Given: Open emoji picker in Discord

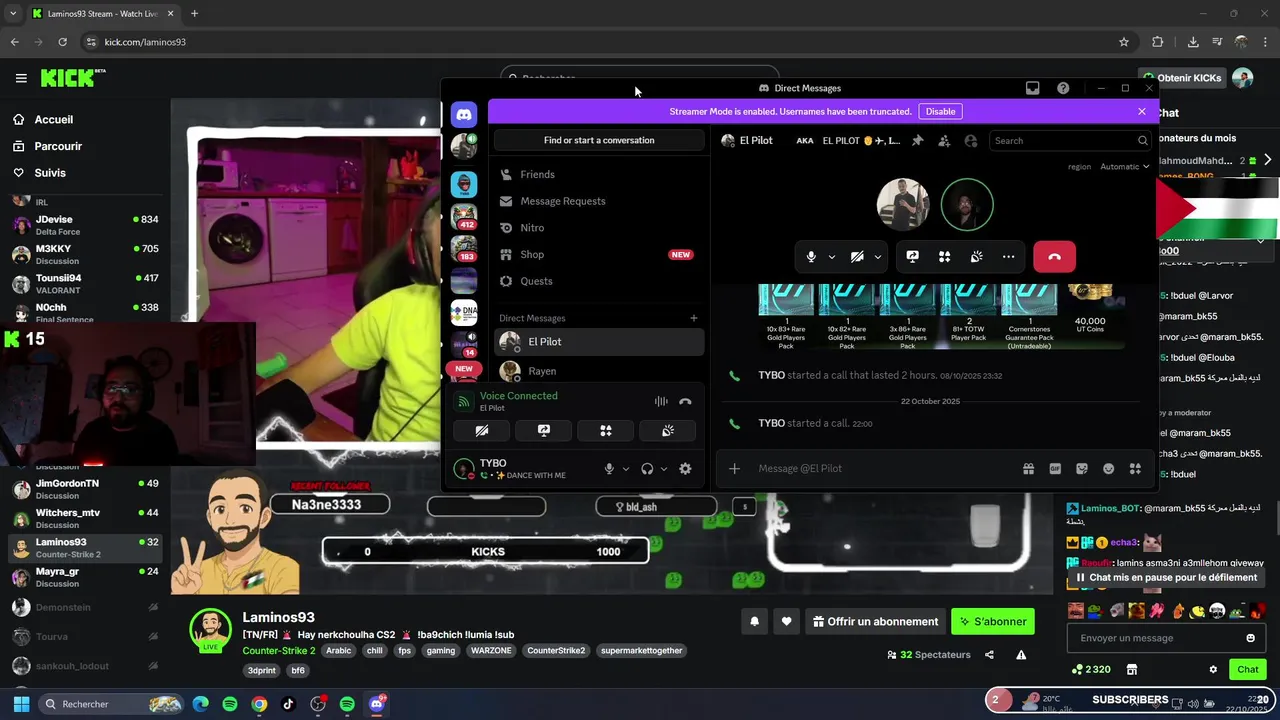Looking at the screenshot, I should pos(1108,469).
